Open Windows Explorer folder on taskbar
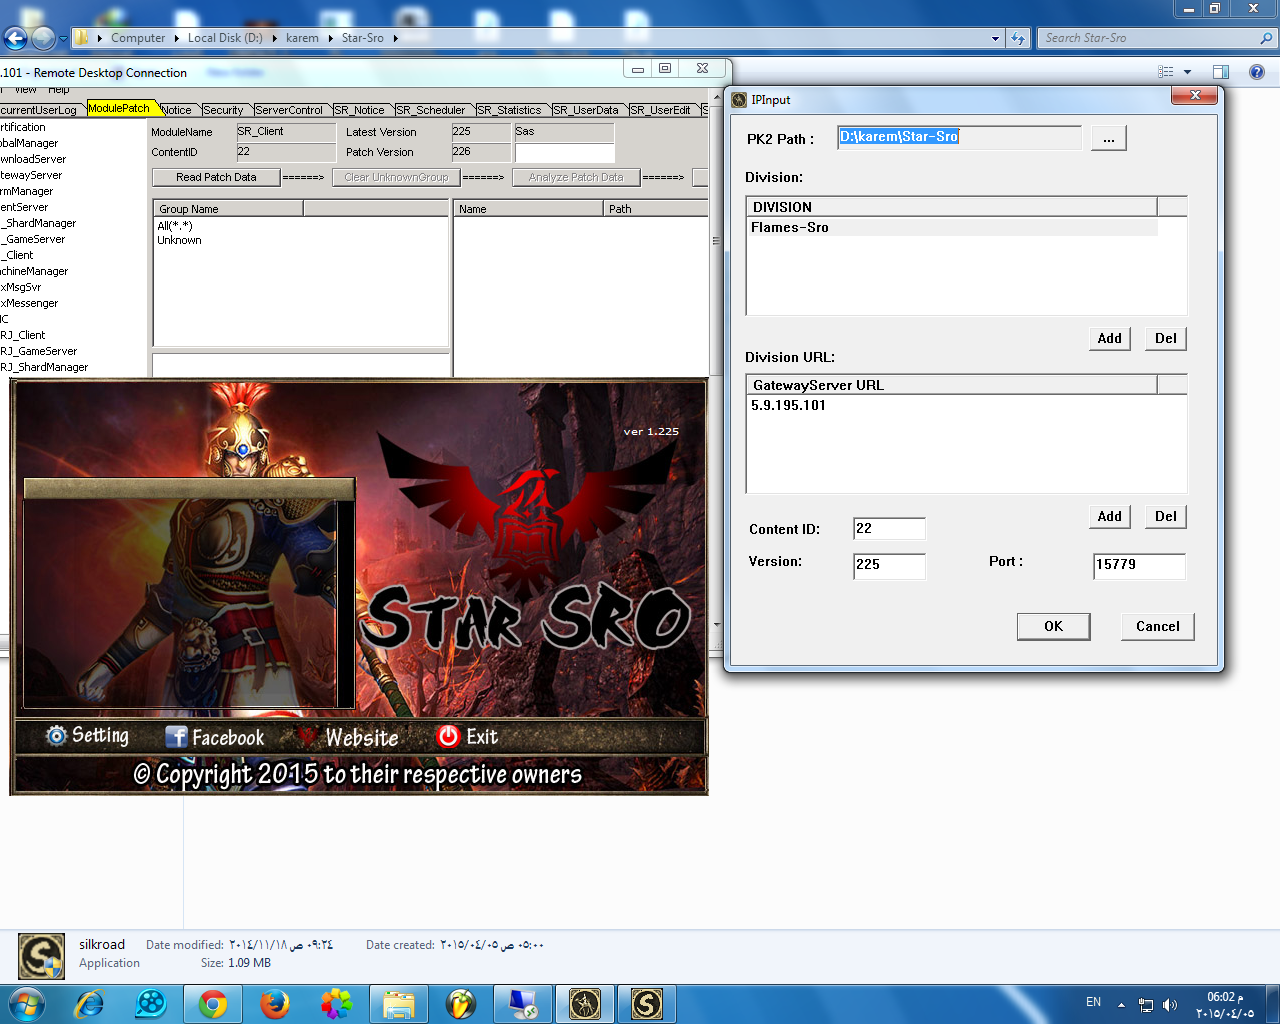 coord(399,1003)
